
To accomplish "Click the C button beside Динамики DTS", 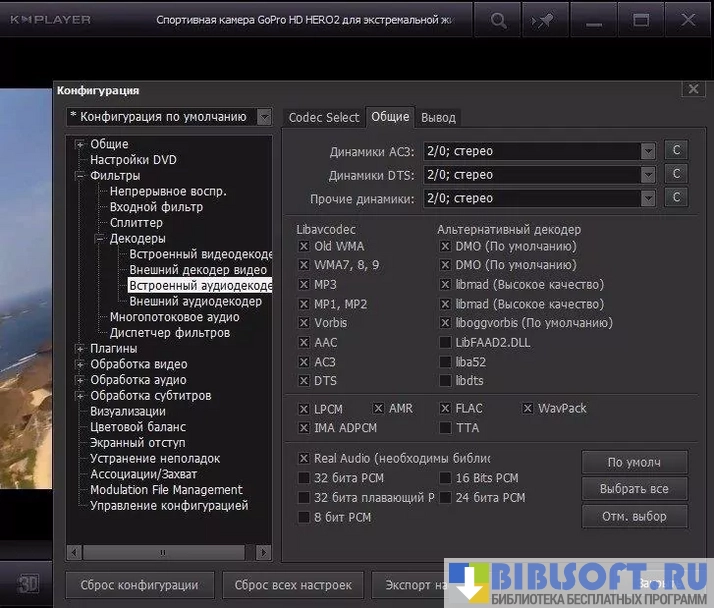I will [x=676, y=174].
